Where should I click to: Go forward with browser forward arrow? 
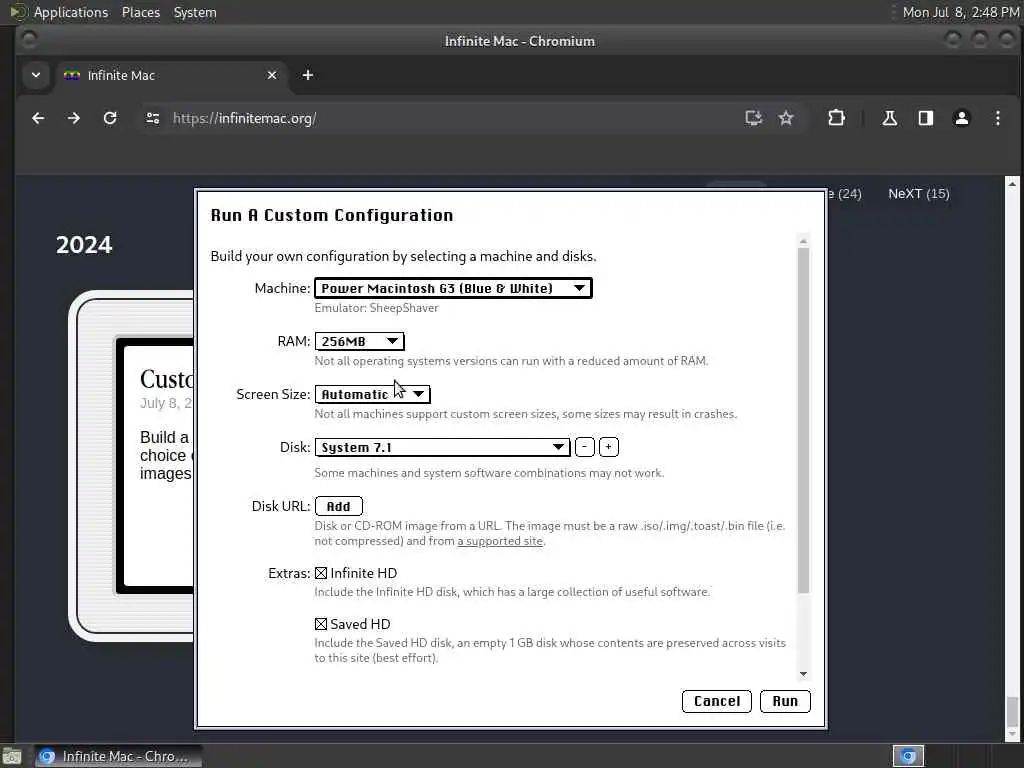pyautogui.click(x=74, y=118)
